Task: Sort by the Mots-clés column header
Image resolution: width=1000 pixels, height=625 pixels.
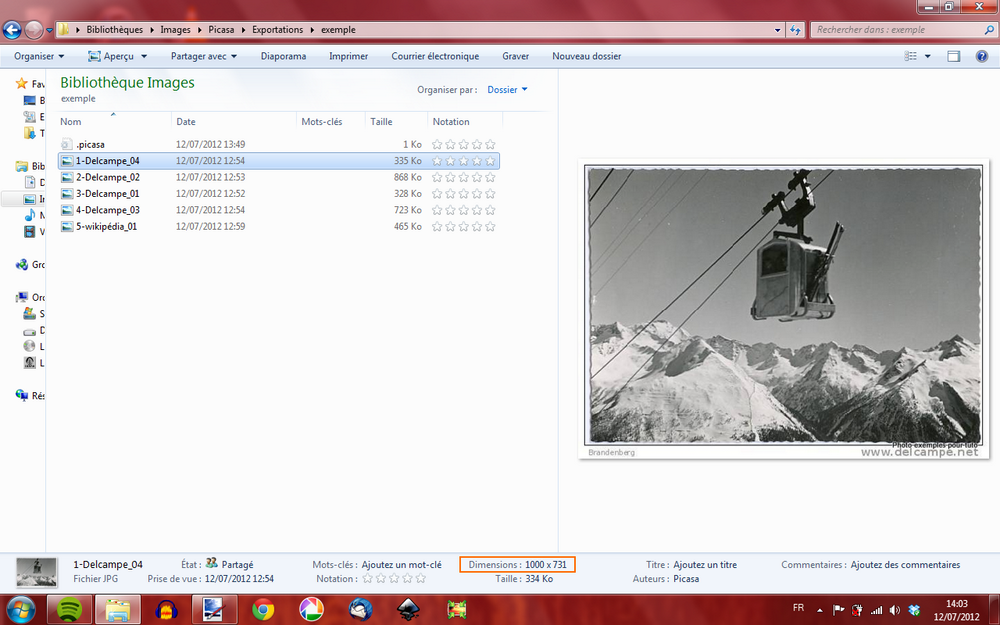Action: (x=330, y=121)
